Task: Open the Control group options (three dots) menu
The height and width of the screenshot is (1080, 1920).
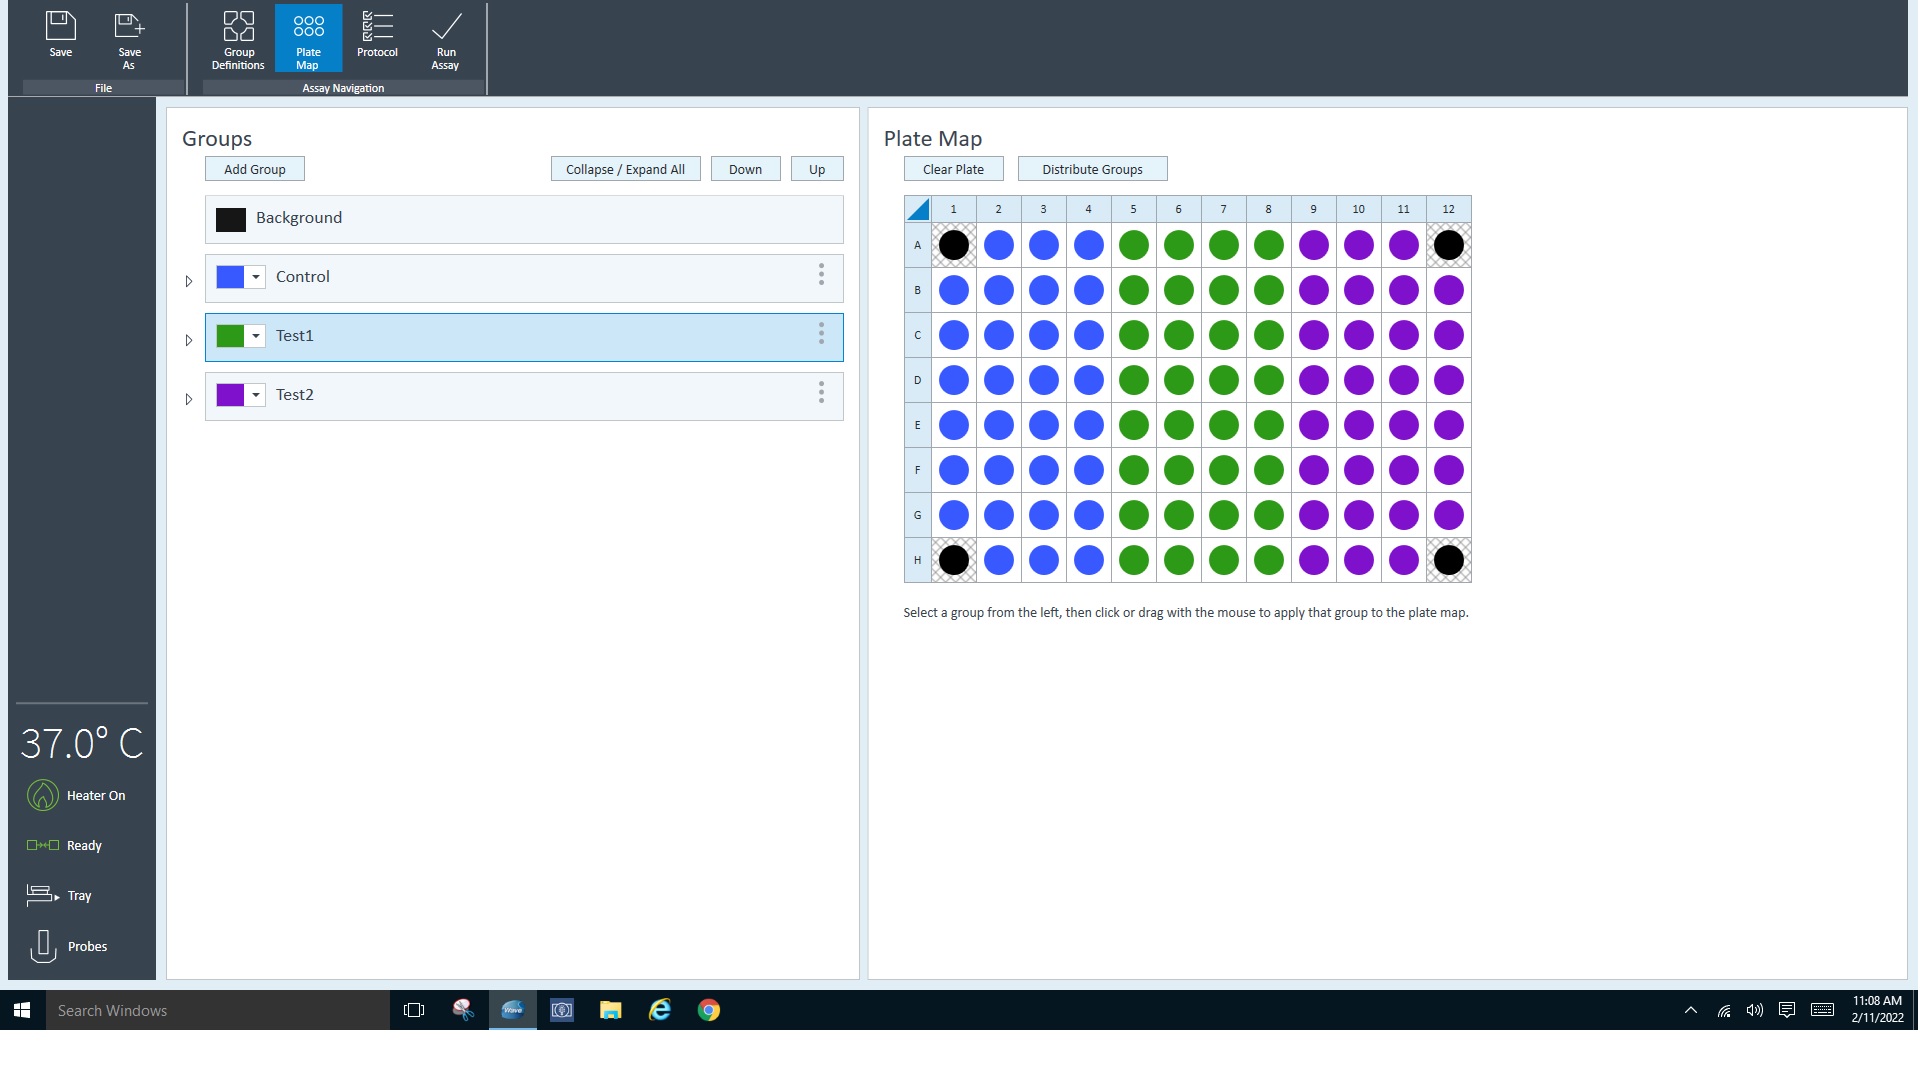Action: (x=821, y=275)
